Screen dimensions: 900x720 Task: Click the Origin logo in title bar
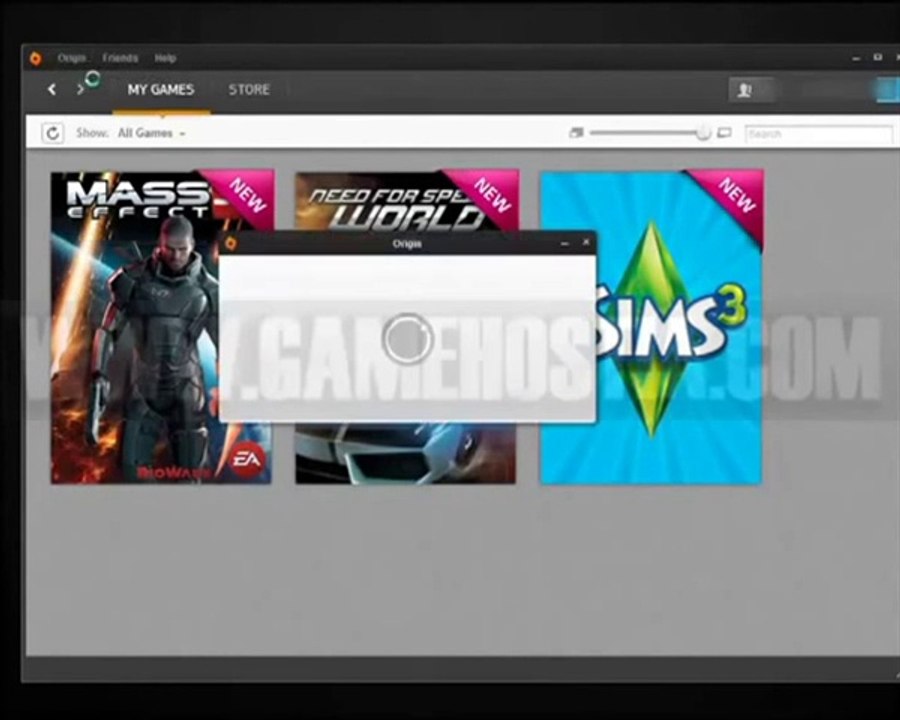tap(36, 58)
